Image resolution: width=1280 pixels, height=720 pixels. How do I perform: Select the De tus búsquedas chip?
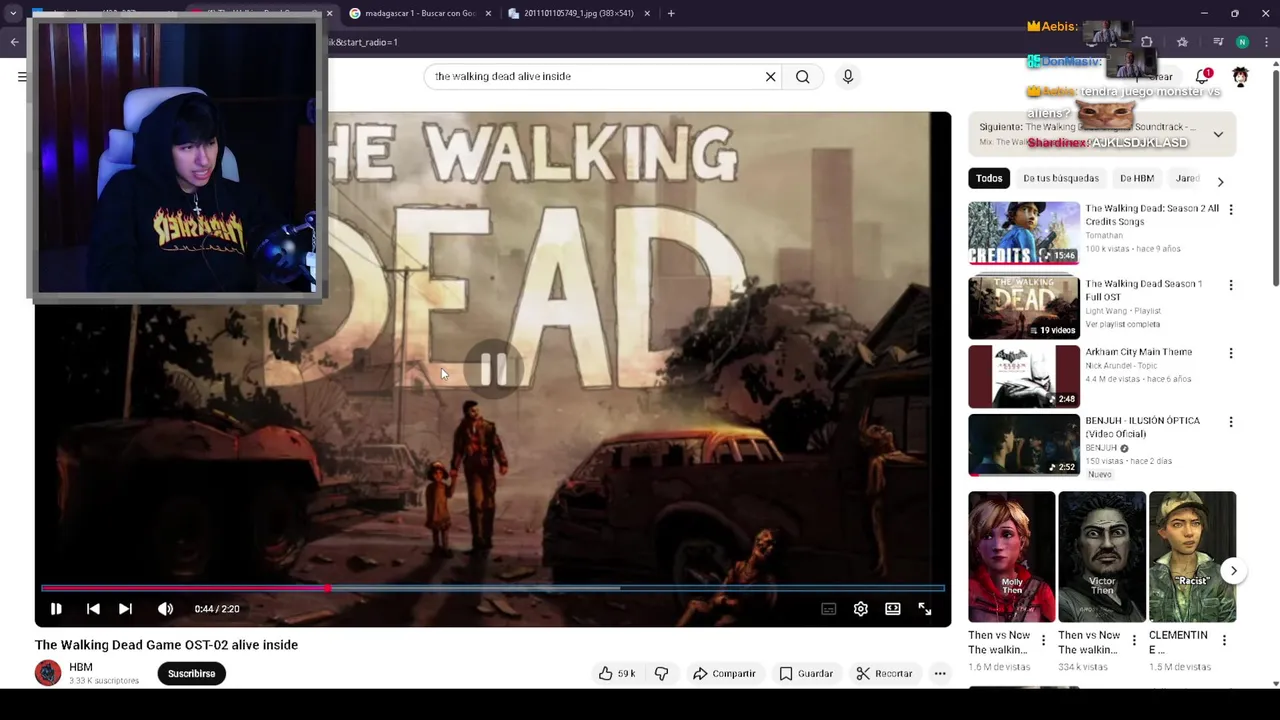tap(1061, 178)
